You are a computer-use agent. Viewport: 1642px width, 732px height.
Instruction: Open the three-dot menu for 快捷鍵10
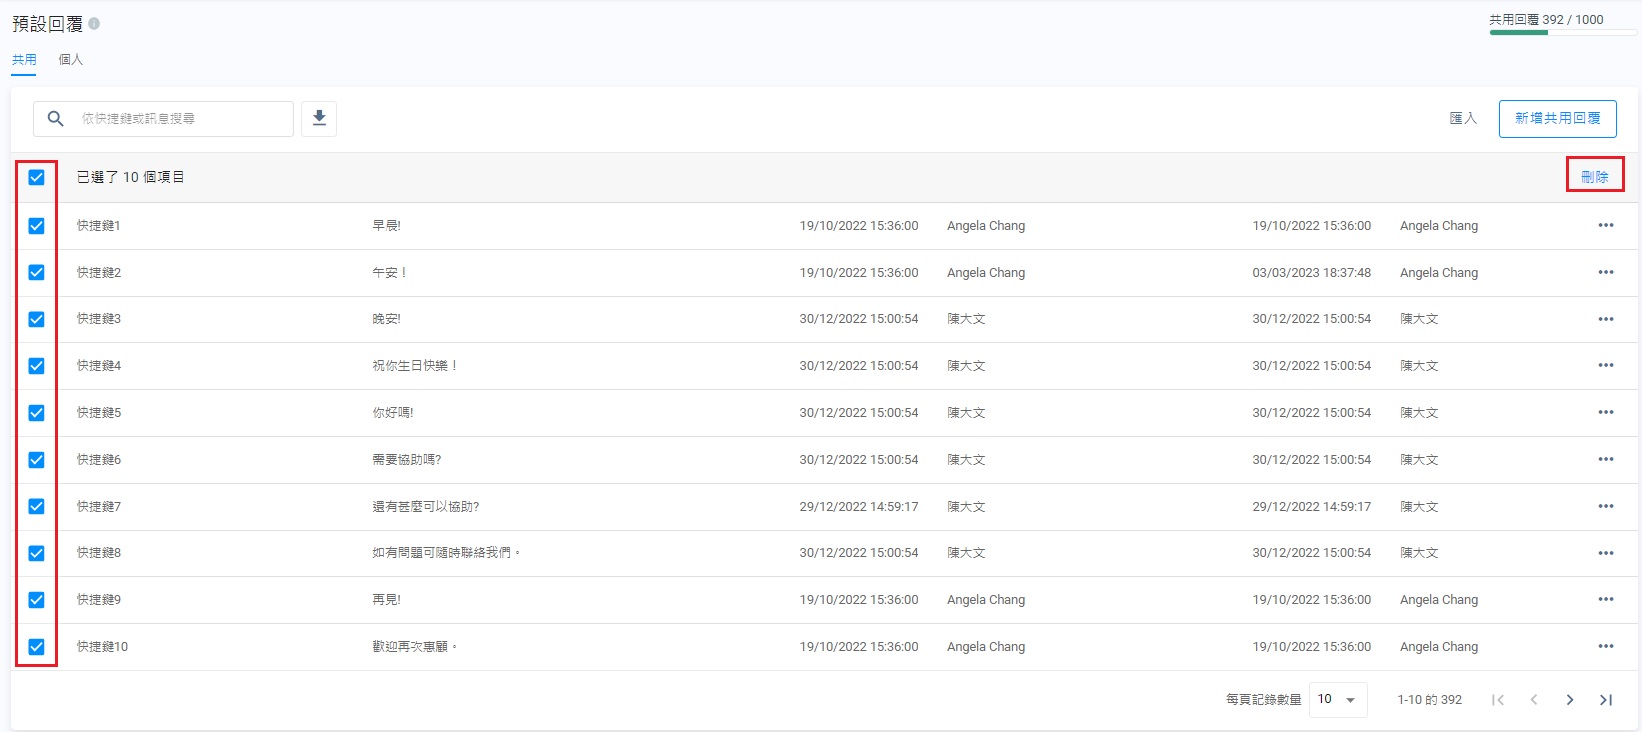pyautogui.click(x=1605, y=646)
